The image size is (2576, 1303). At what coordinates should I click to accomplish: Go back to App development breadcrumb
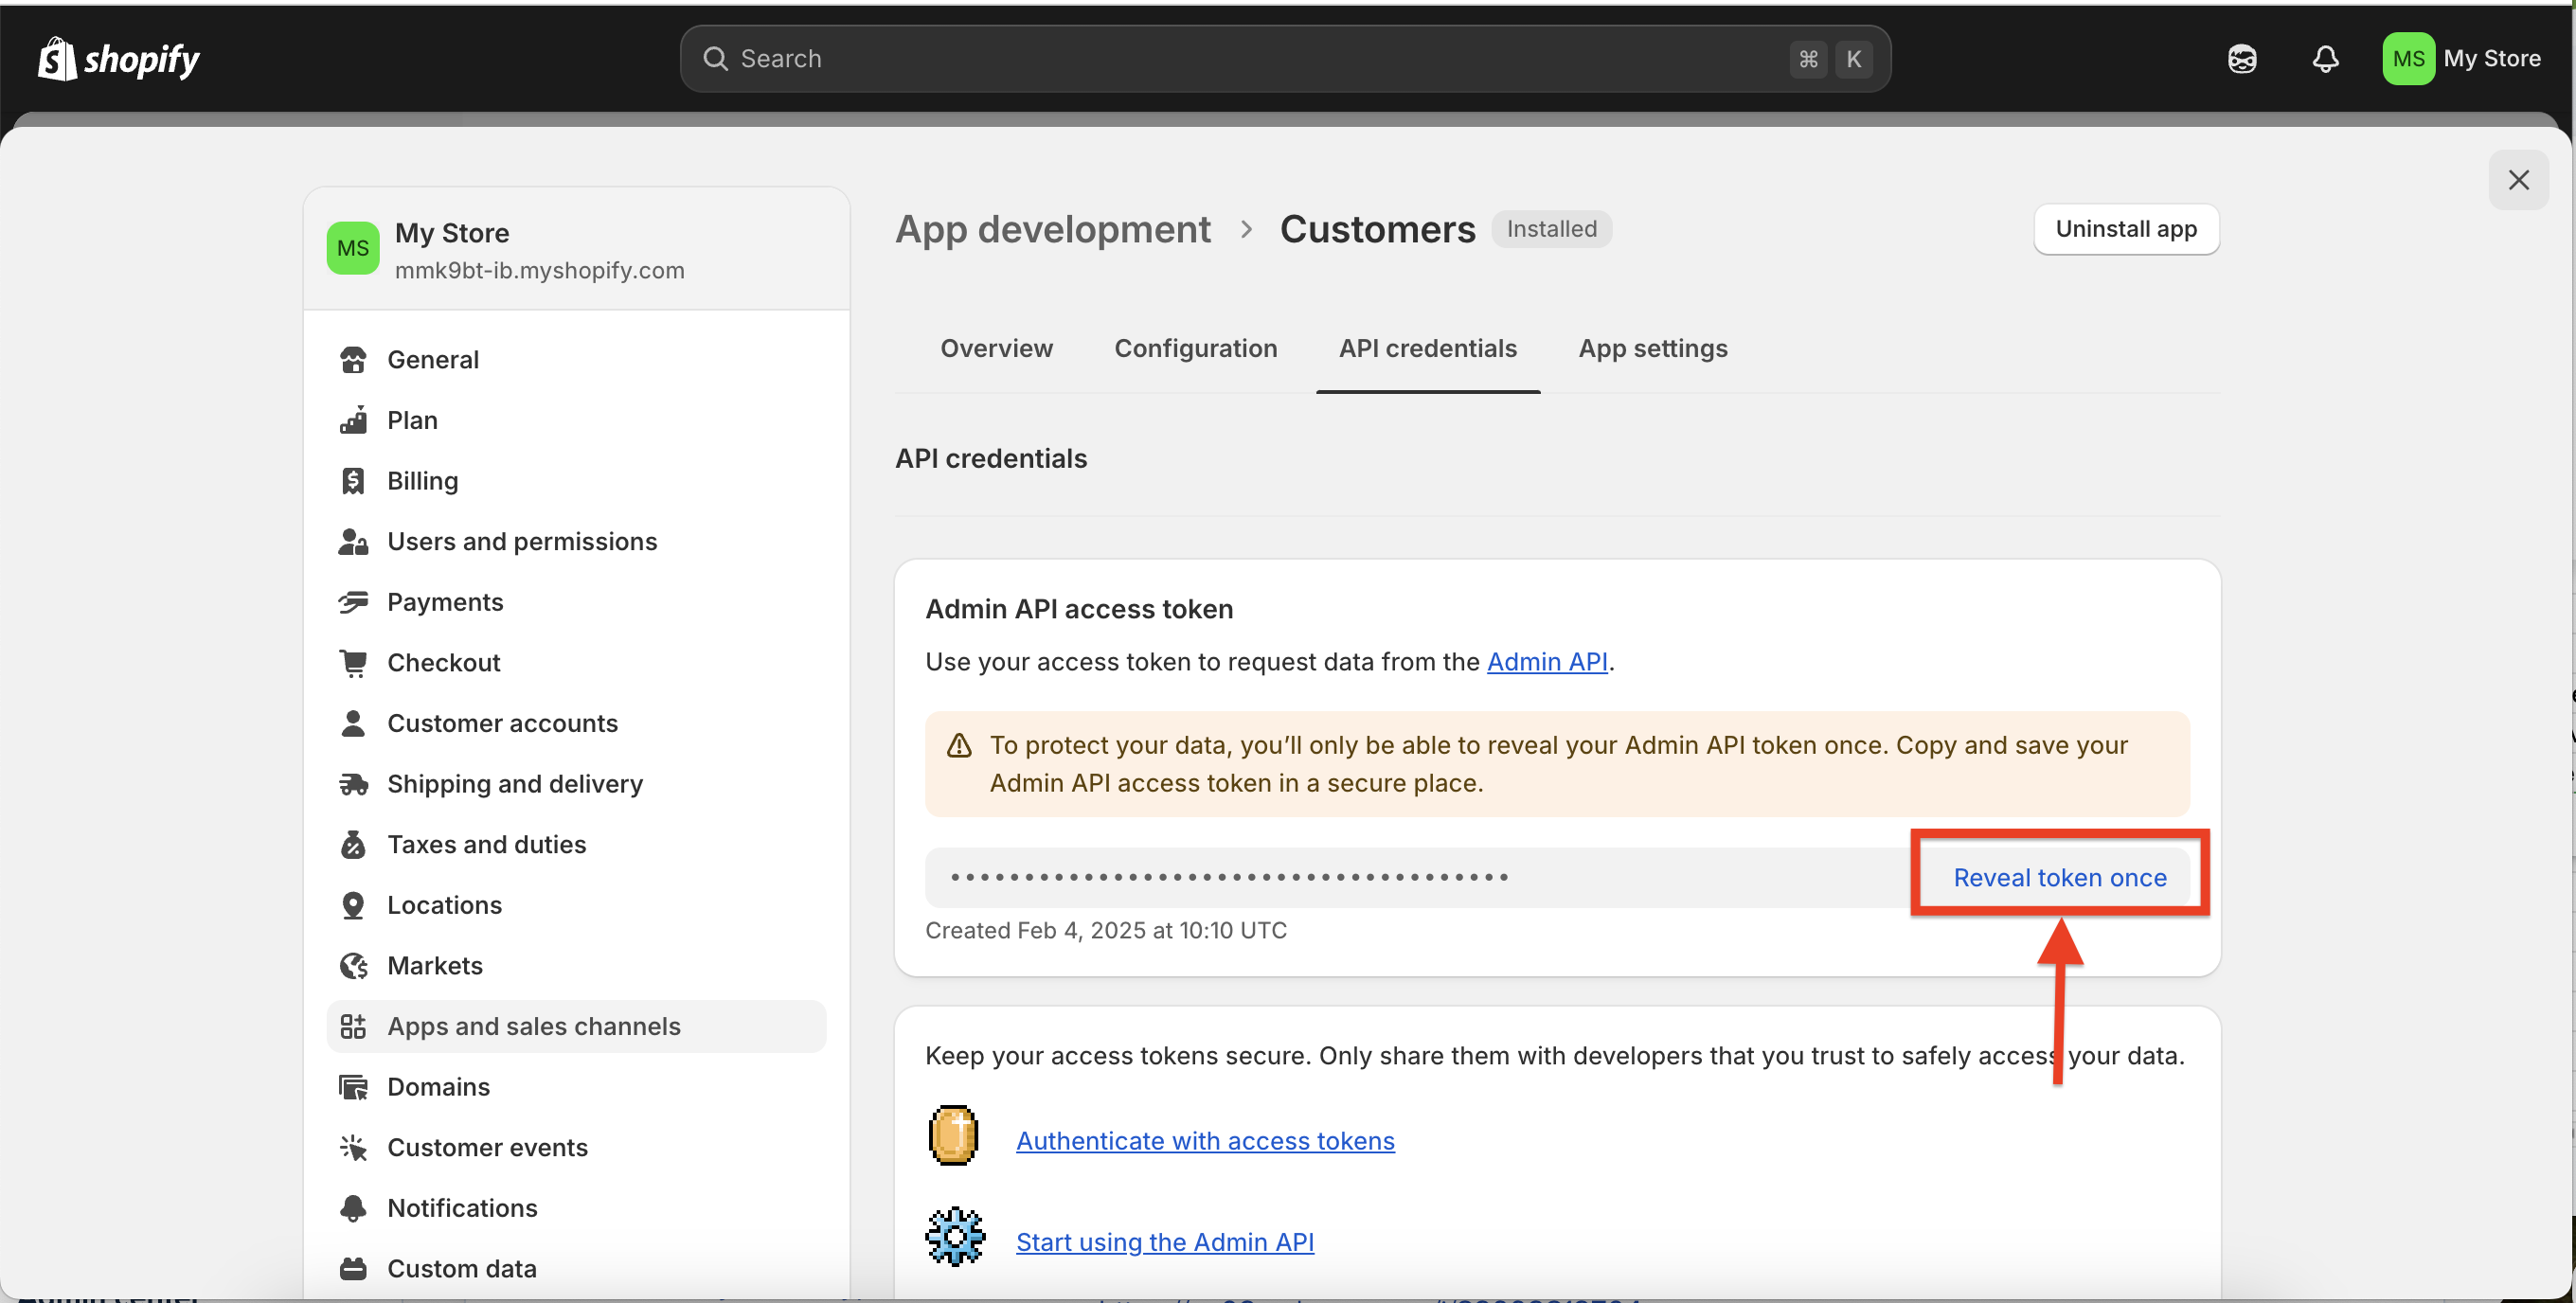[1052, 230]
